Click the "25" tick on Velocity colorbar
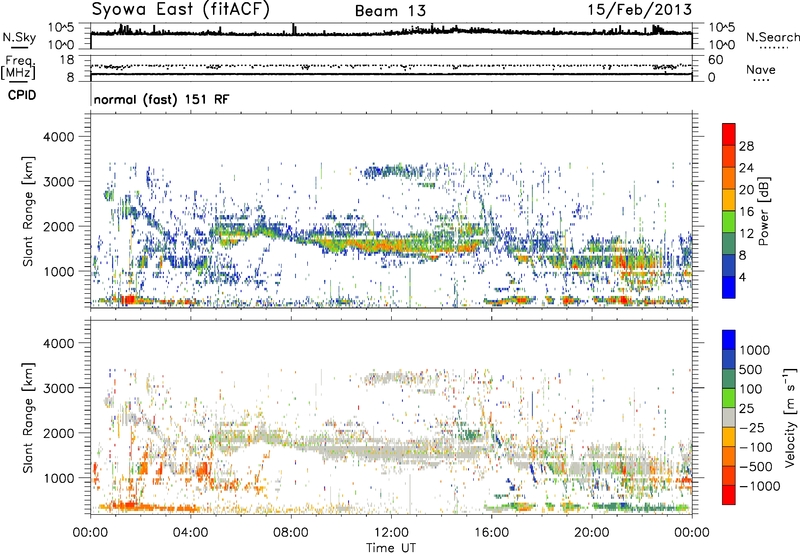 (746, 408)
